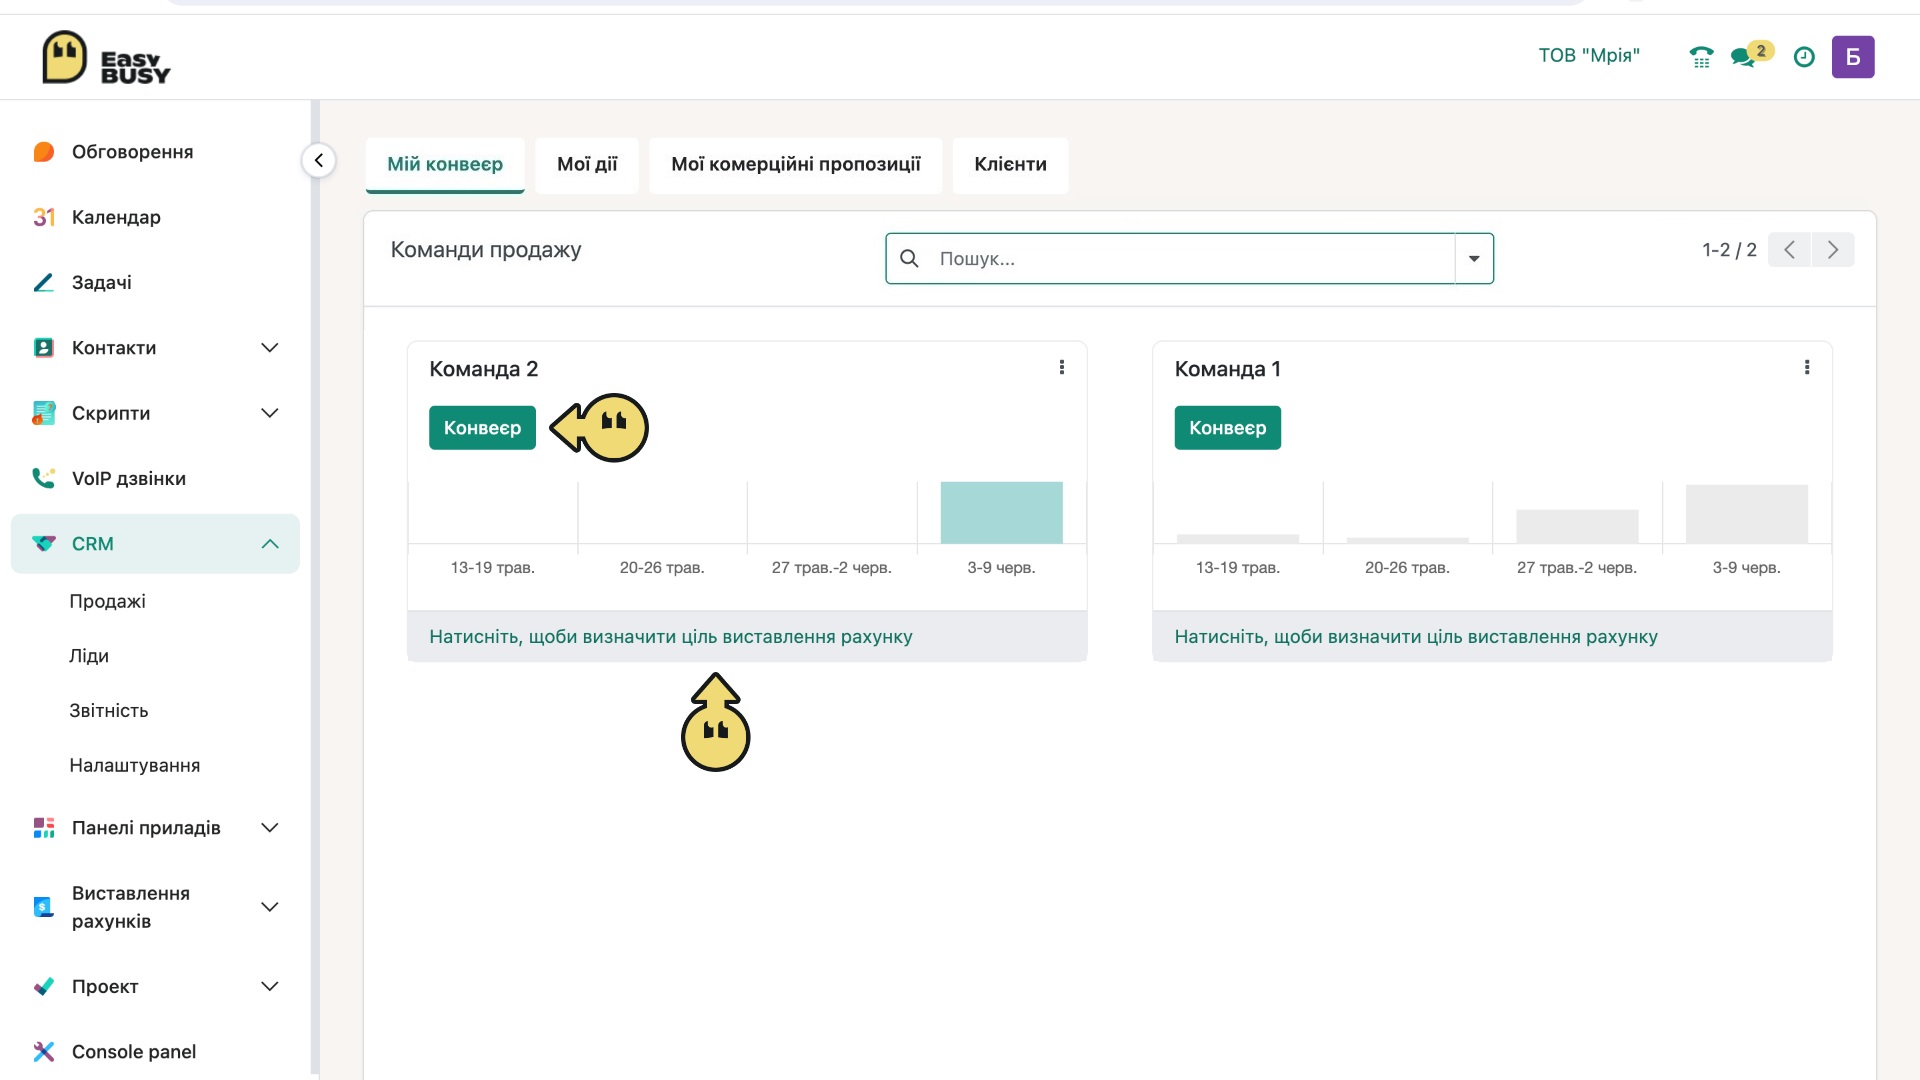Go to the previous page arrow
The width and height of the screenshot is (1920, 1080).
(1789, 250)
